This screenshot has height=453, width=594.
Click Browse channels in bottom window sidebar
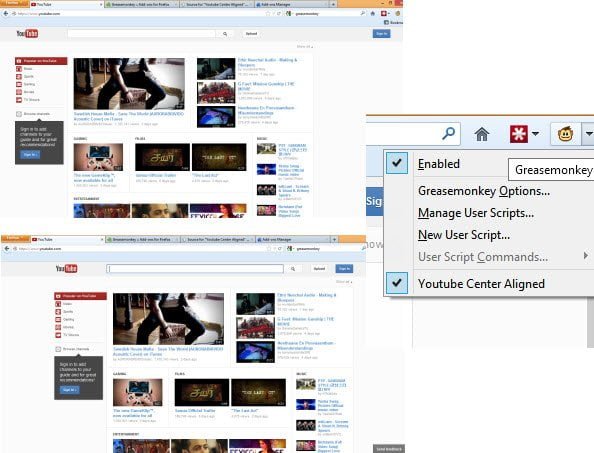(72, 349)
